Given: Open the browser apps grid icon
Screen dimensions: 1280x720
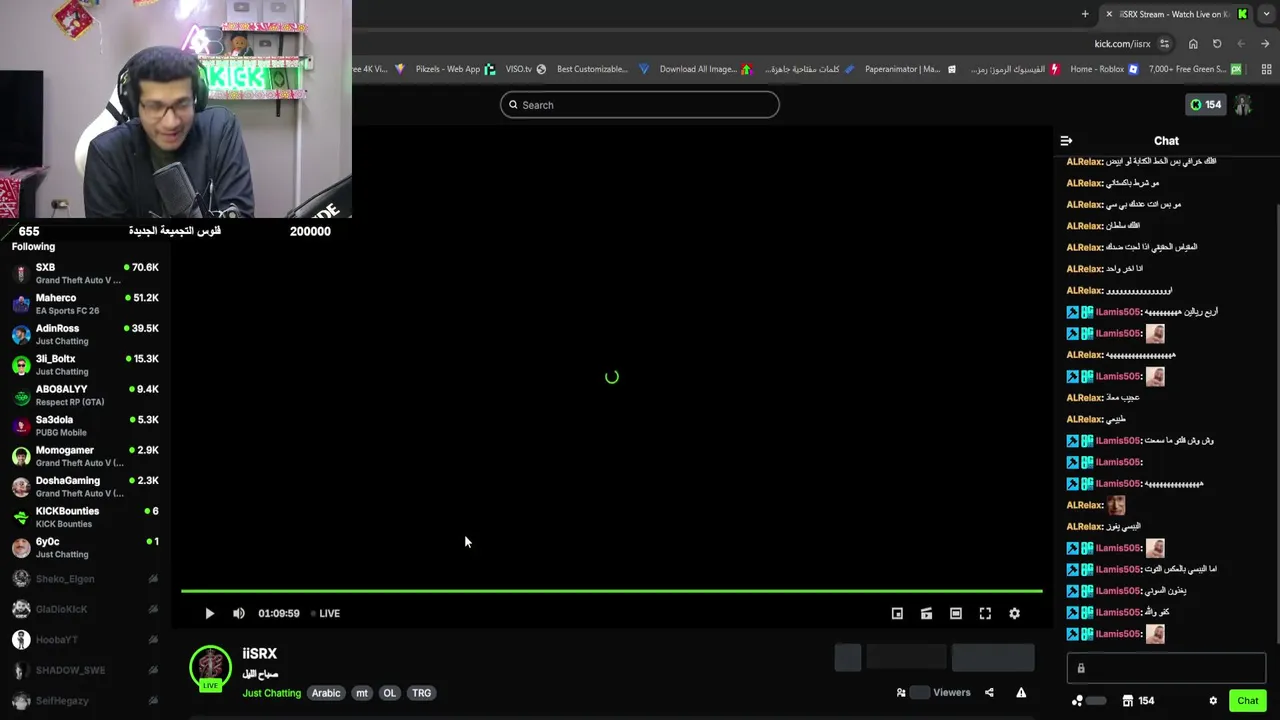Looking at the screenshot, I should [1266, 69].
